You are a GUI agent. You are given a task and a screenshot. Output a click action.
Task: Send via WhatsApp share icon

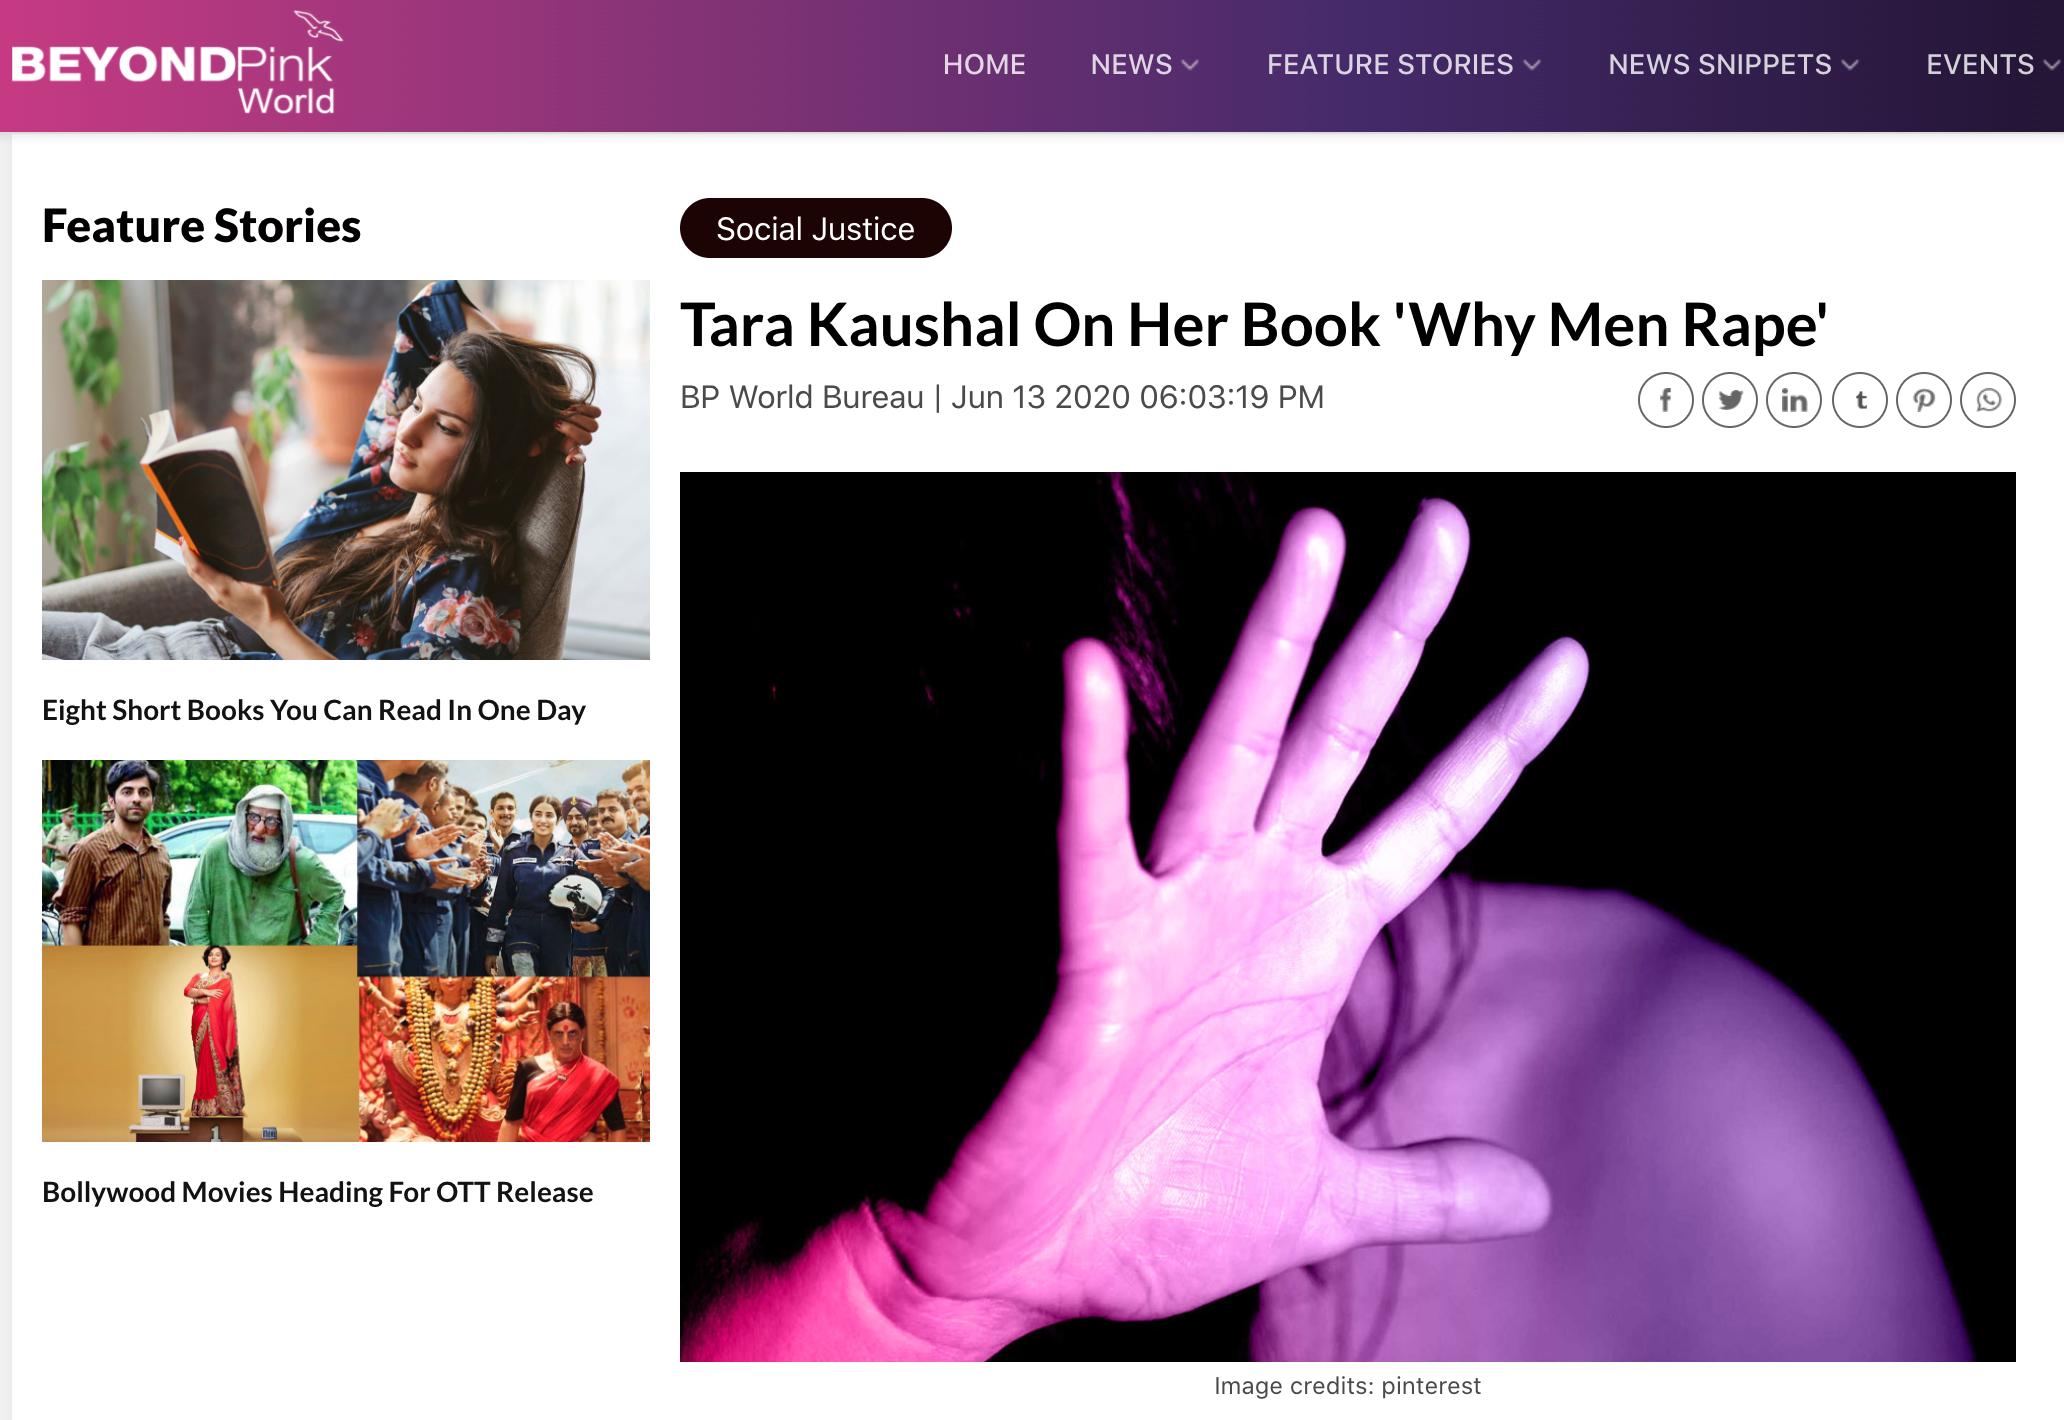pyautogui.click(x=1988, y=401)
